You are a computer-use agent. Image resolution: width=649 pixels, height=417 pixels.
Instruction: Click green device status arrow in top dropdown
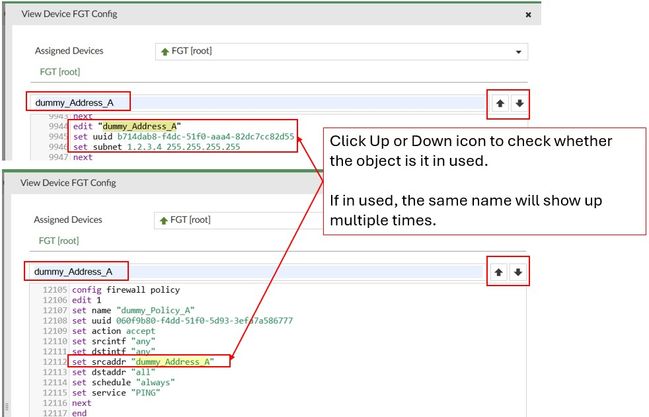[x=165, y=51]
